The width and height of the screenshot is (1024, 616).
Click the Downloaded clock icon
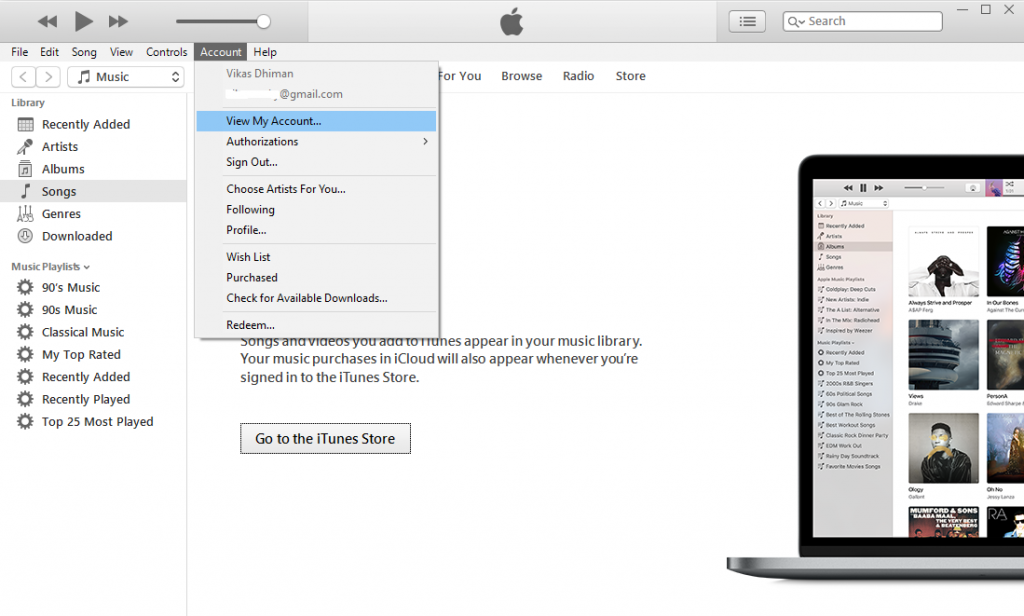tap(25, 236)
